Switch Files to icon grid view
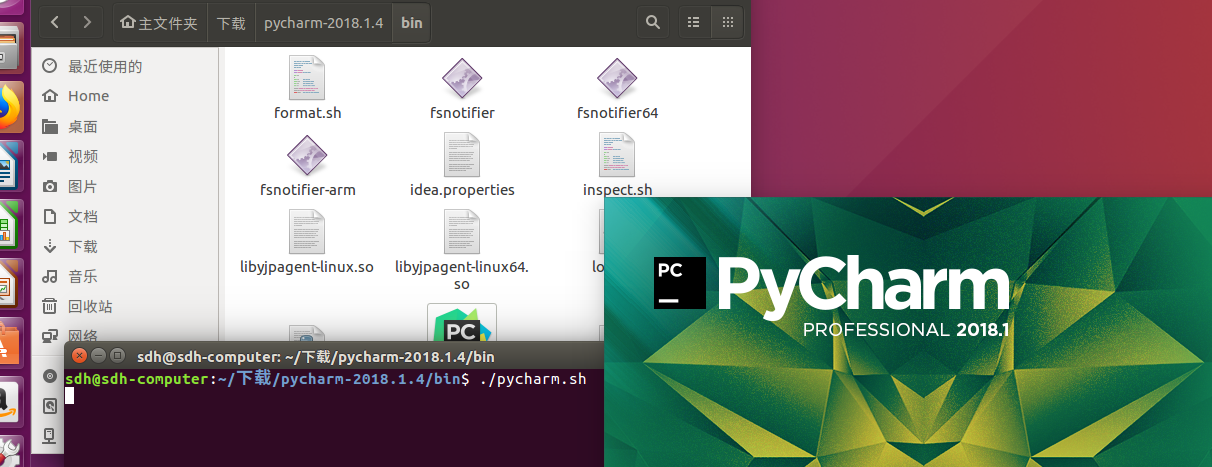Image resolution: width=1212 pixels, height=467 pixels. coord(727,22)
